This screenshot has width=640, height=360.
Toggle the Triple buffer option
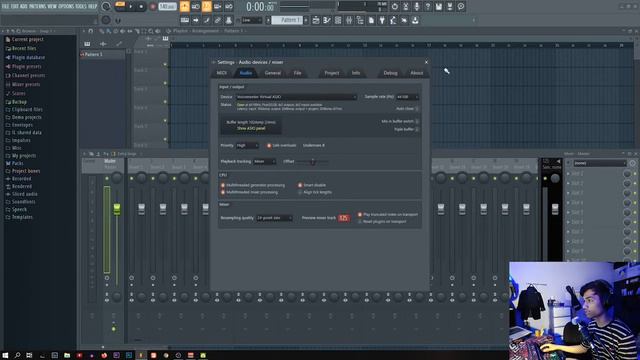coord(416,129)
